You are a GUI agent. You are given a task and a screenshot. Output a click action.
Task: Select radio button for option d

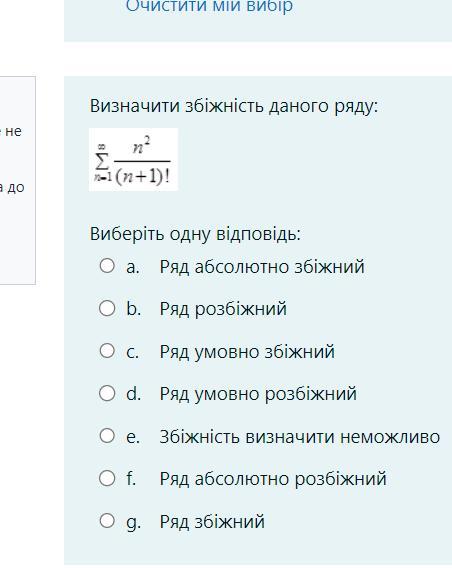[107, 393]
